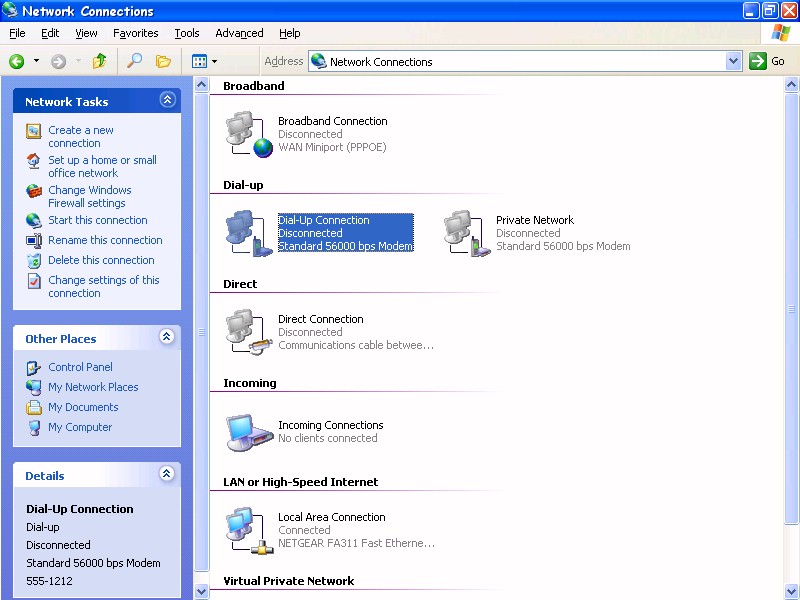Open the Search magnifier toolbar icon
The image size is (800, 600).
coord(134,61)
